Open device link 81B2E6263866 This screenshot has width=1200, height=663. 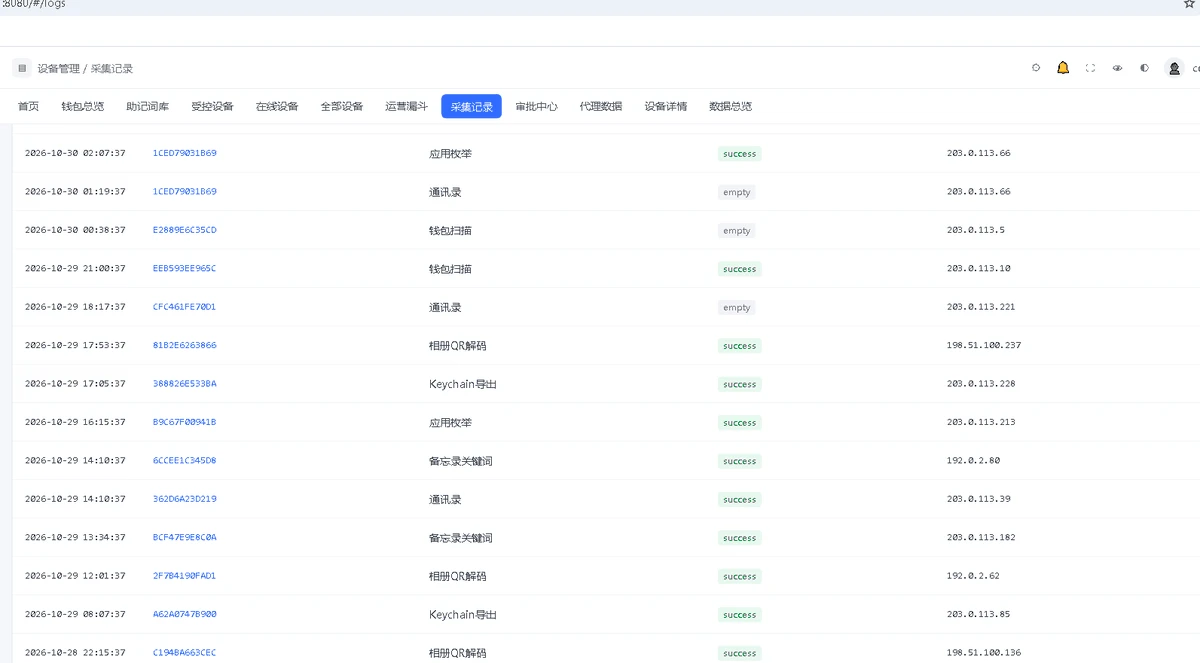185,346
